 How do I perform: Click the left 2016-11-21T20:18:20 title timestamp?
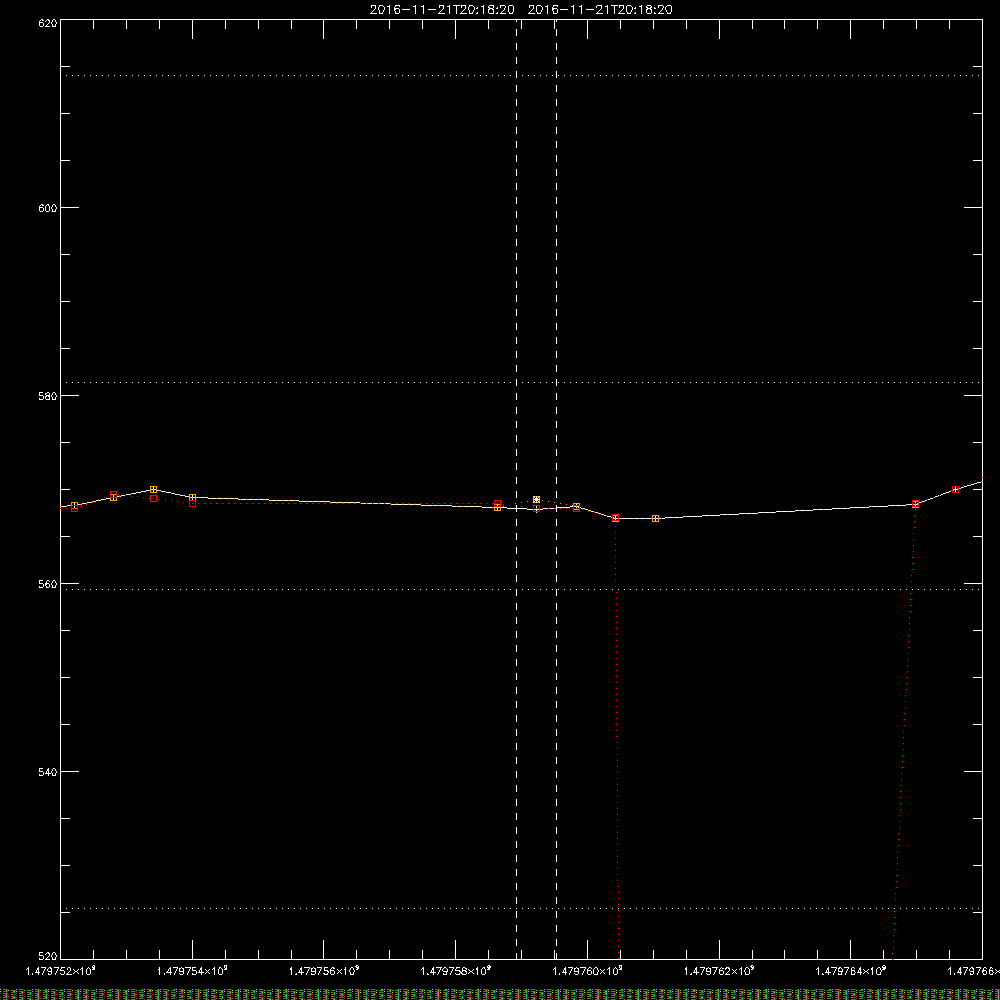point(442,10)
